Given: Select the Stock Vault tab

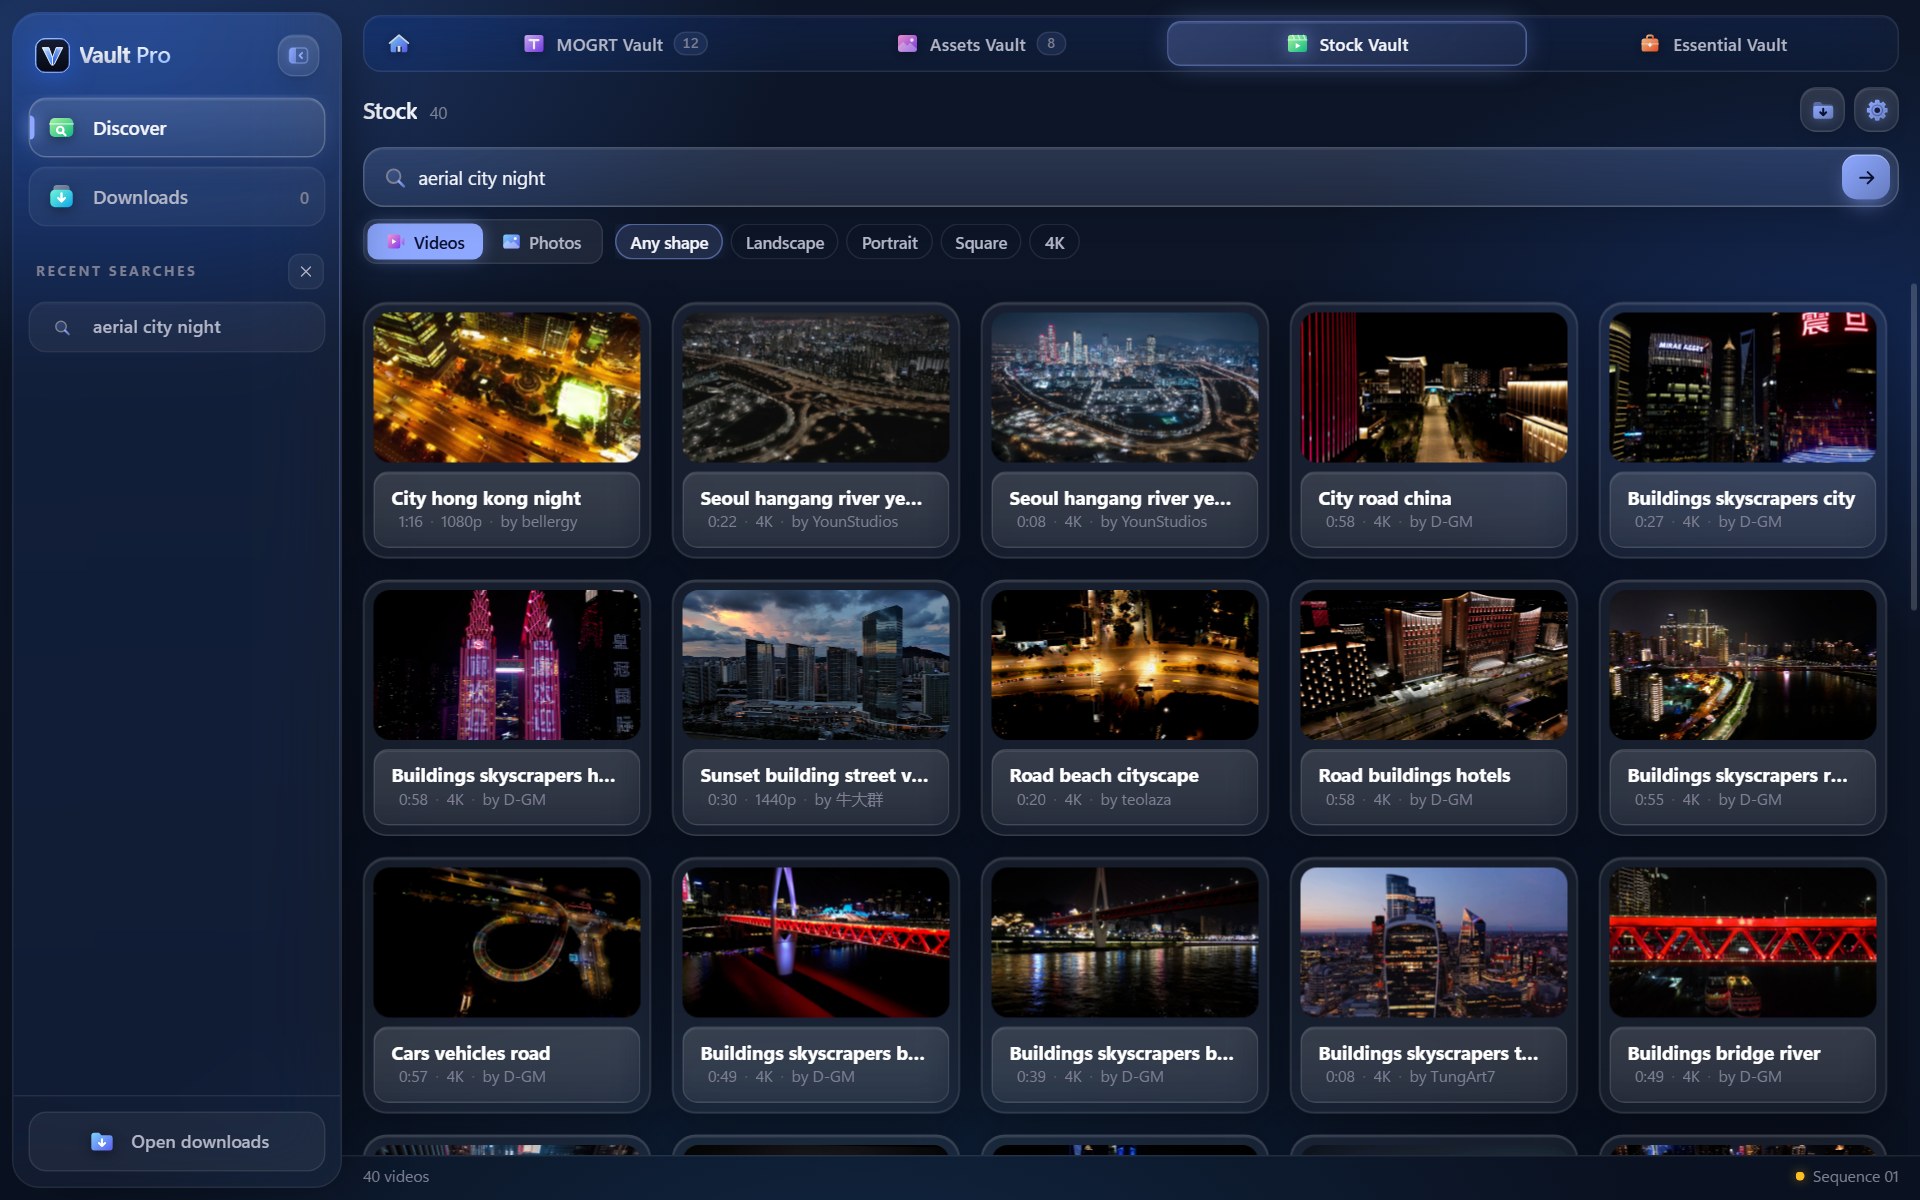Looking at the screenshot, I should 1346,44.
